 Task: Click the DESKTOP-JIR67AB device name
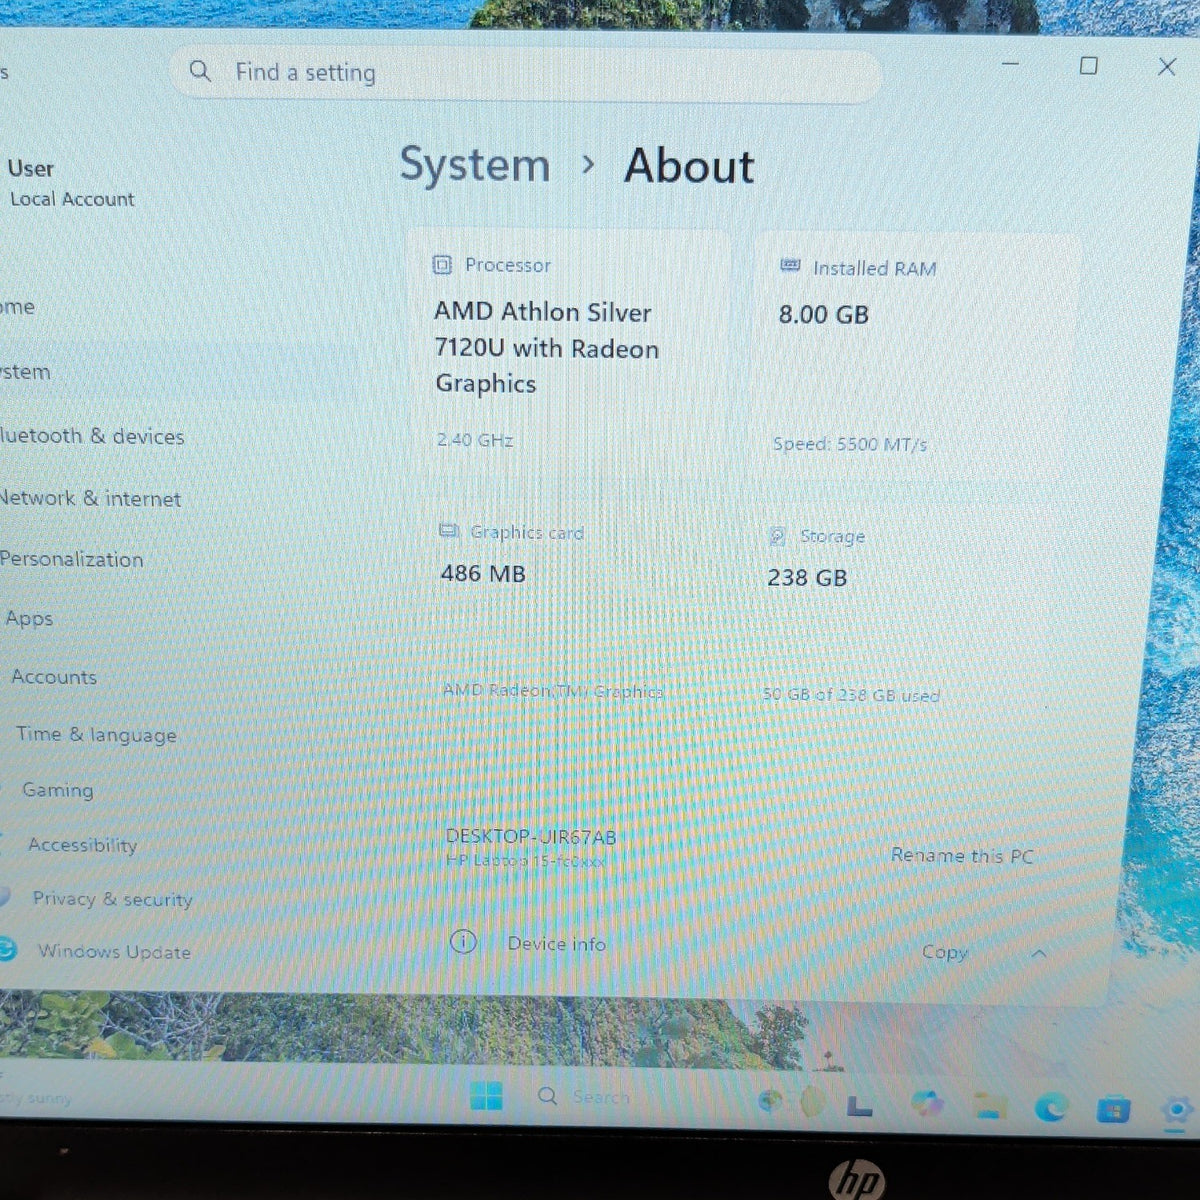[531, 836]
